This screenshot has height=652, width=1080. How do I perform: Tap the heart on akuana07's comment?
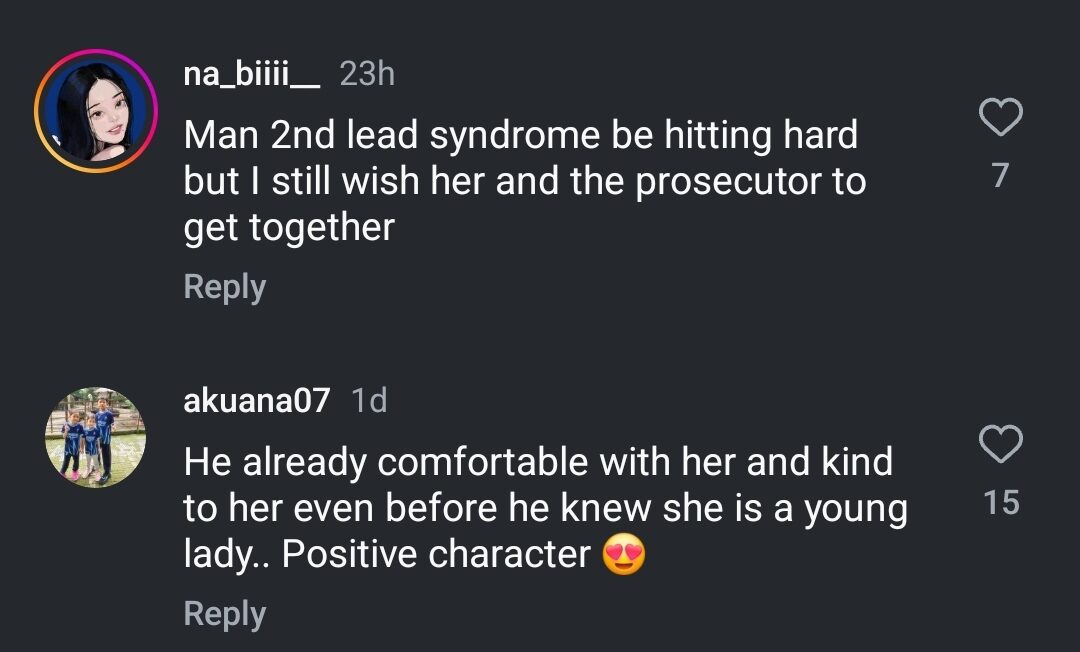(999, 444)
